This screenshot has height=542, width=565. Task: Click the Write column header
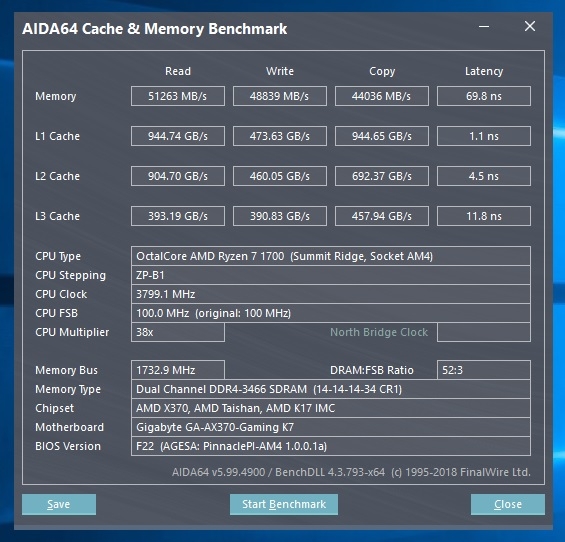coord(280,71)
